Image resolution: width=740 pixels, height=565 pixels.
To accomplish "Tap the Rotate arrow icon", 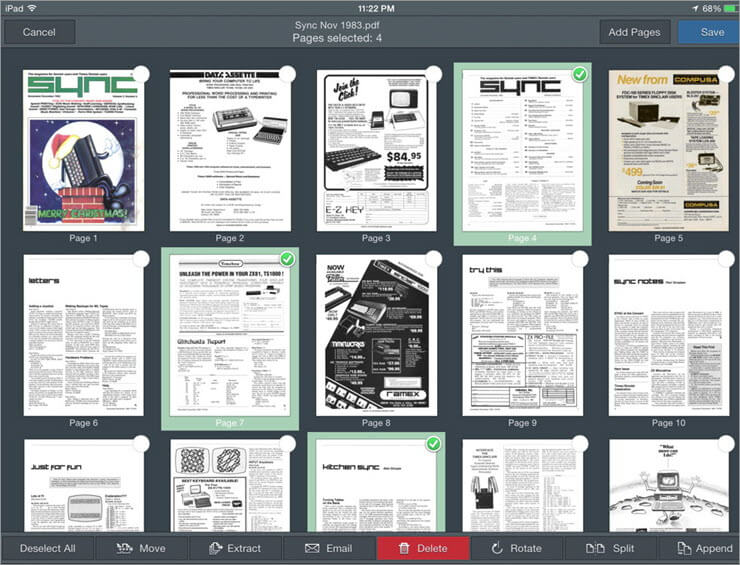I will [497, 548].
